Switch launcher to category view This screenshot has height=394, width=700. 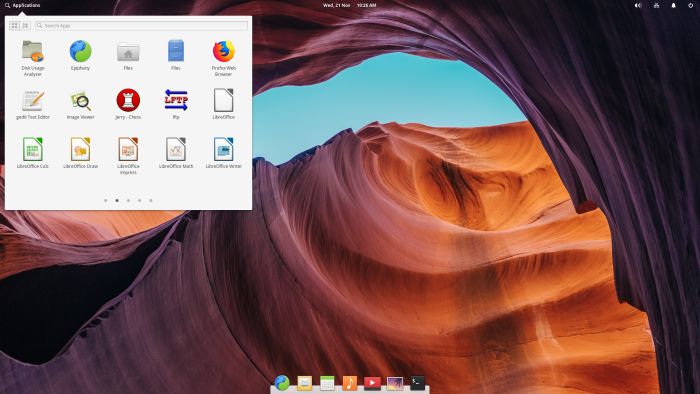25,26
